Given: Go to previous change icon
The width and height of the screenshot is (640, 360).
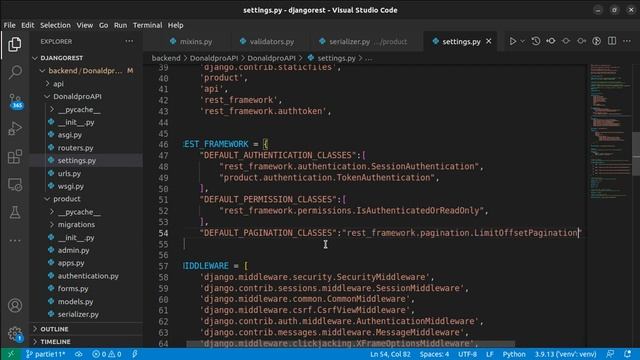Looking at the screenshot, I should pos(551,41).
